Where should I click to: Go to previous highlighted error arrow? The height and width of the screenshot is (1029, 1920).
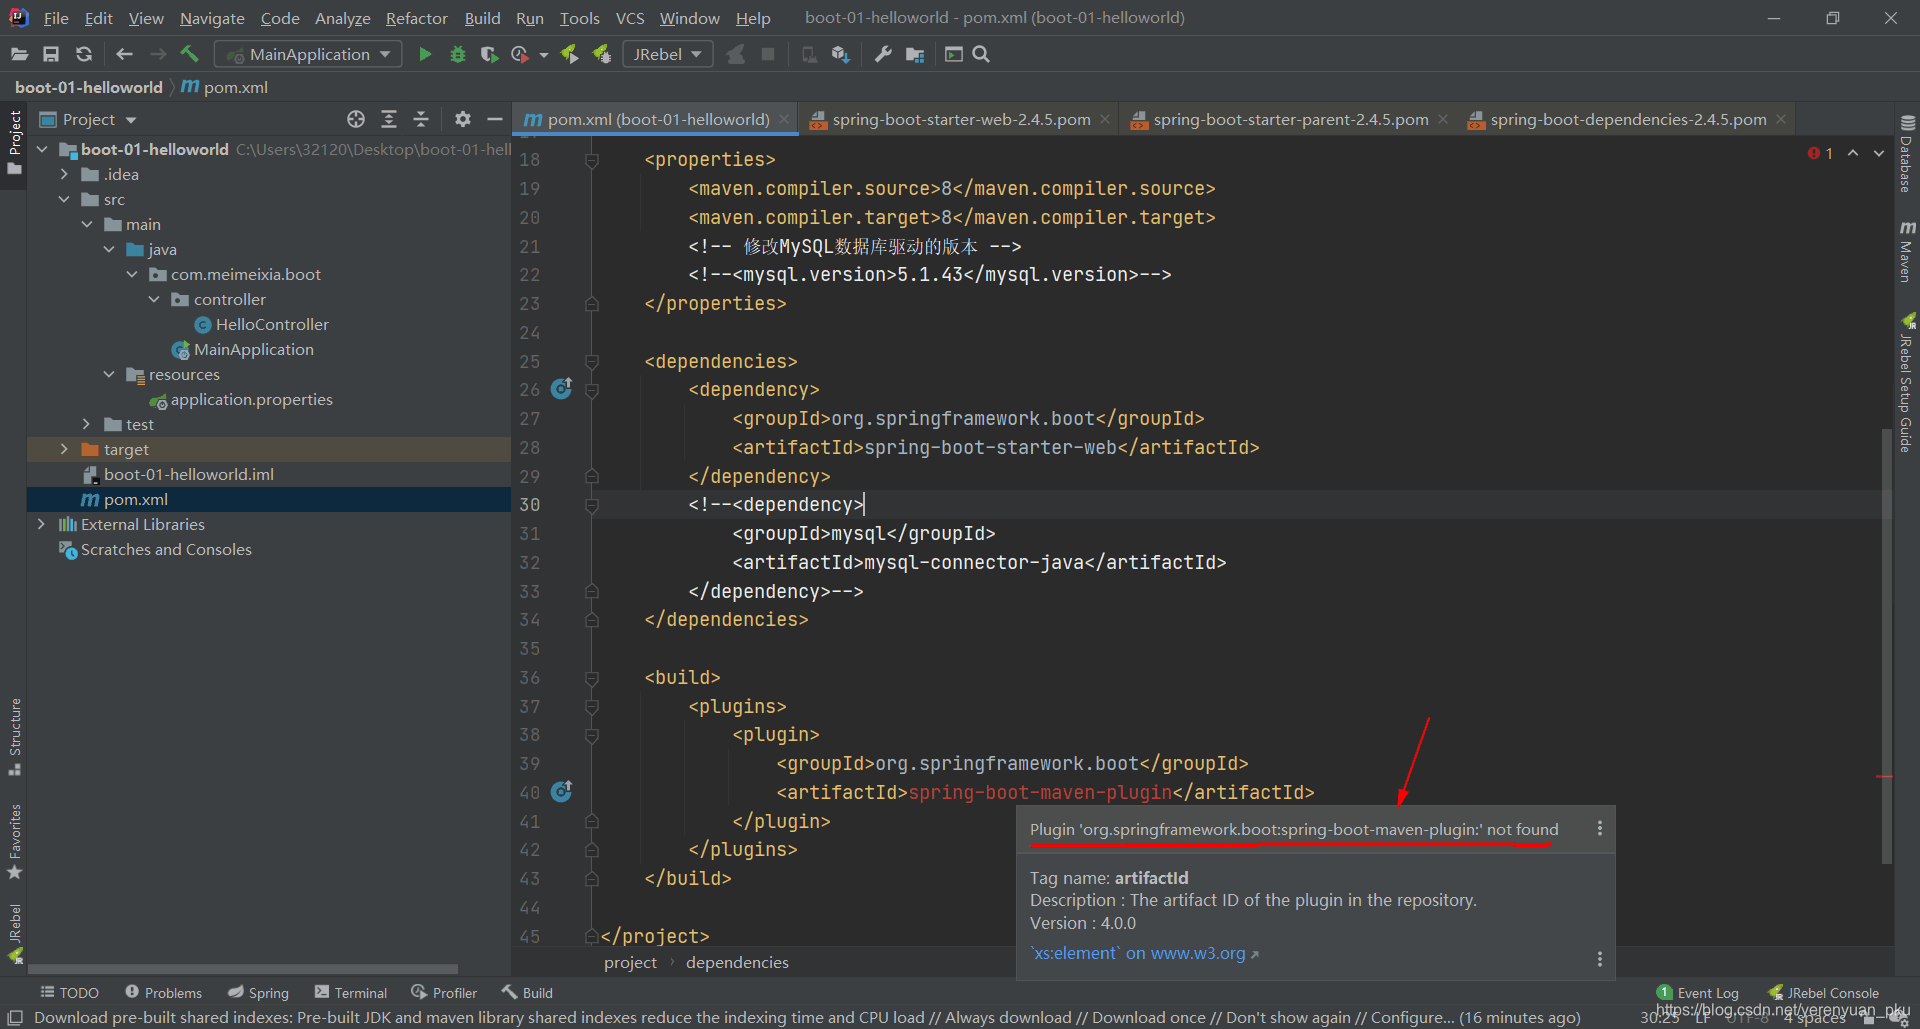pos(1853,153)
